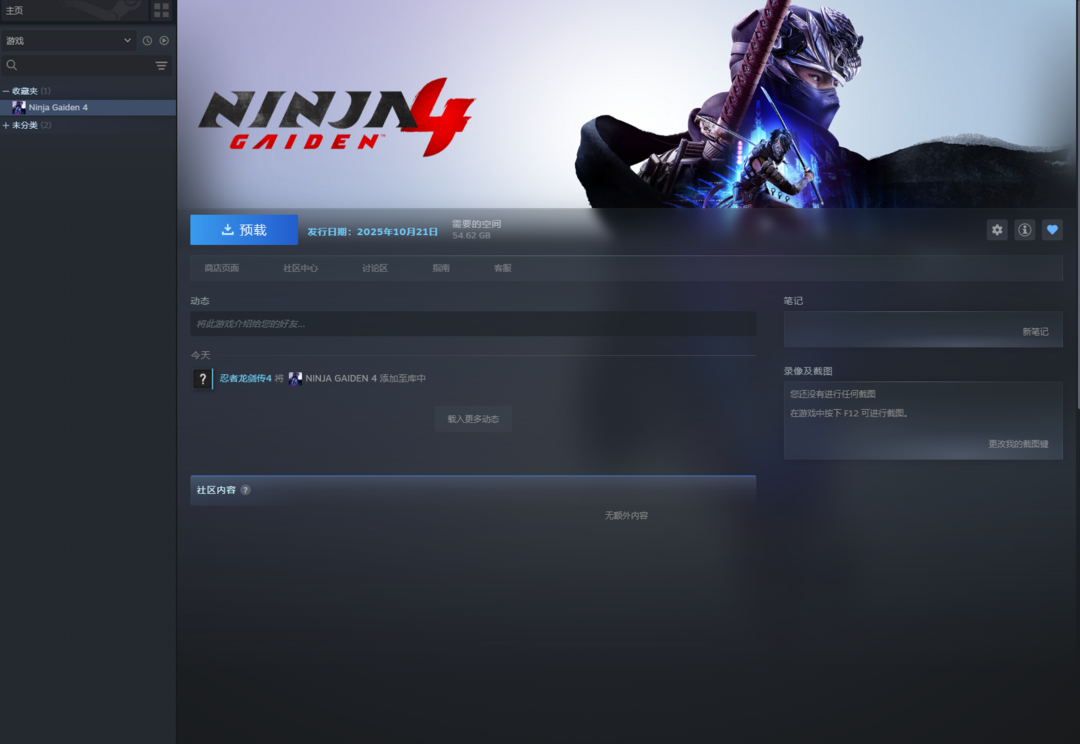Collapse the 收藏夹 category

pyautogui.click(x=6, y=91)
